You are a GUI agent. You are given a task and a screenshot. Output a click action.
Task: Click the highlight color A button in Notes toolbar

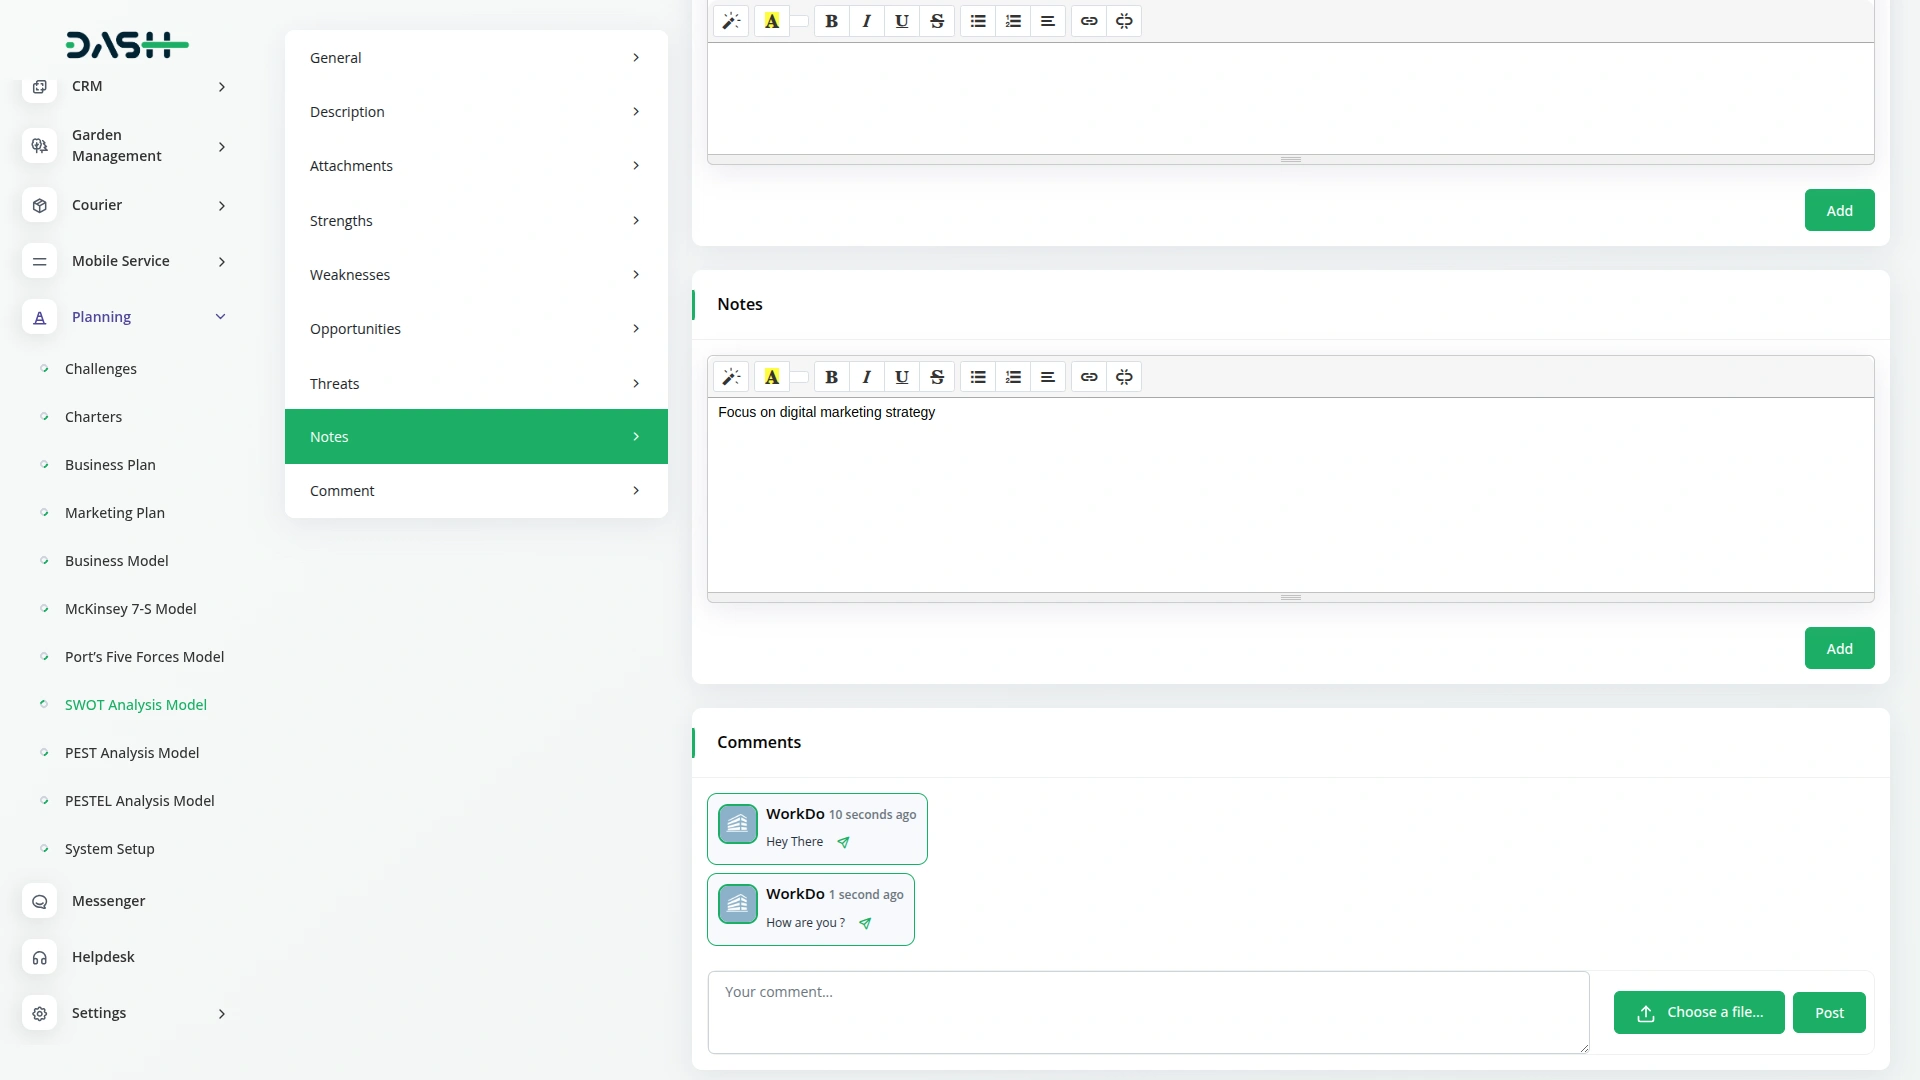click(x=771, y=377)
